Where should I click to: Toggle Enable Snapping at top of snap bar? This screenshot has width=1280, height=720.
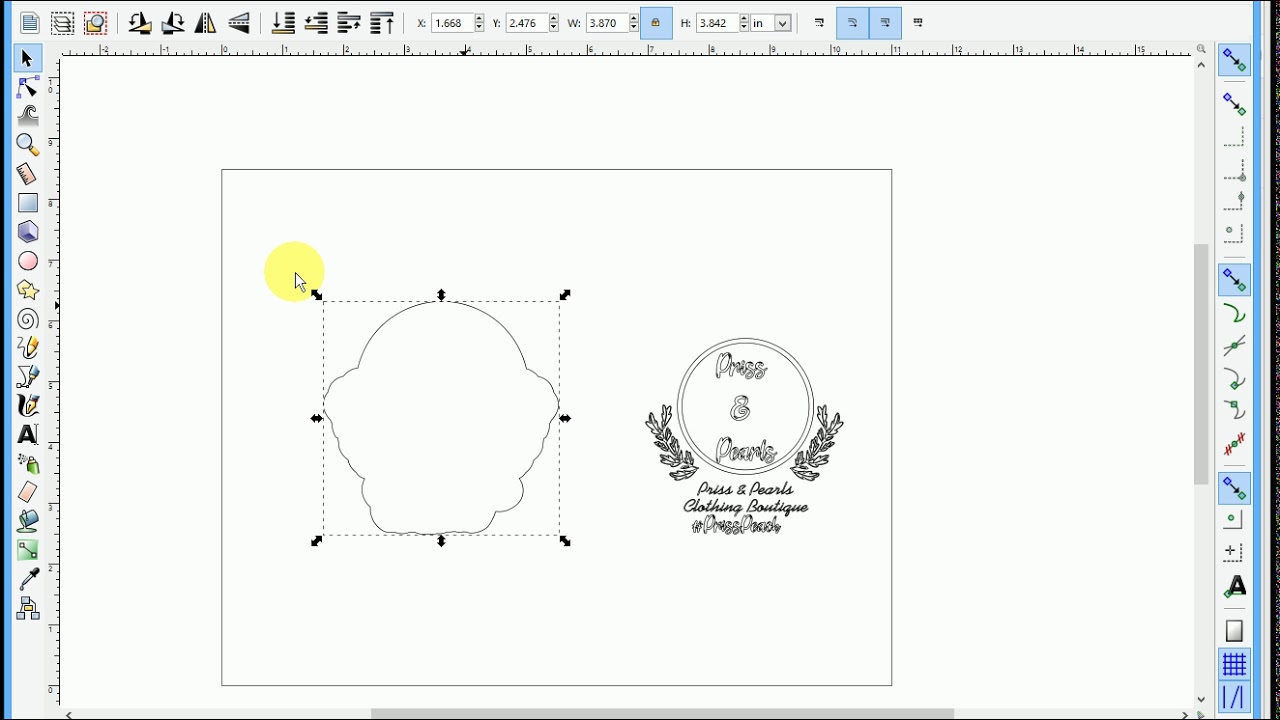click(1234, 61)
